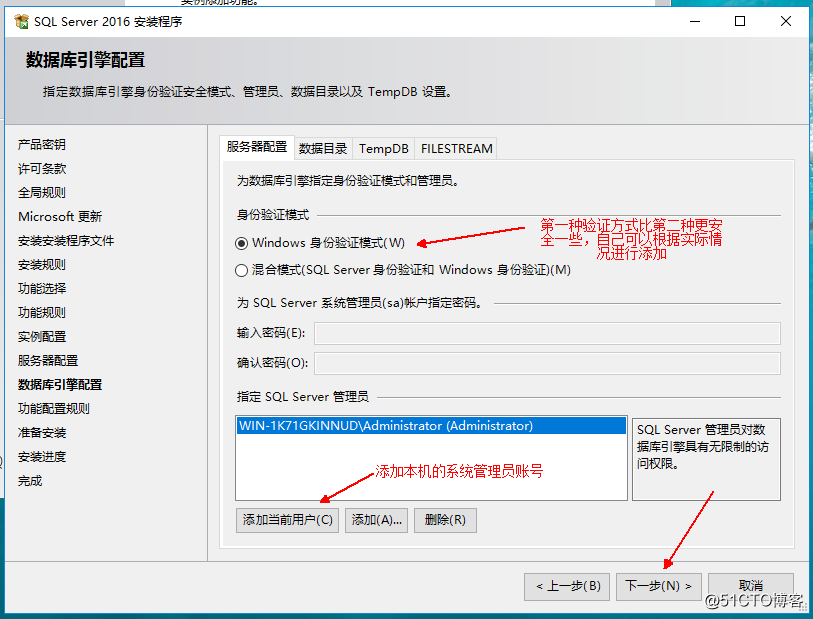
Task: Click 功能规则 step in sidebar
Action: 41,313
